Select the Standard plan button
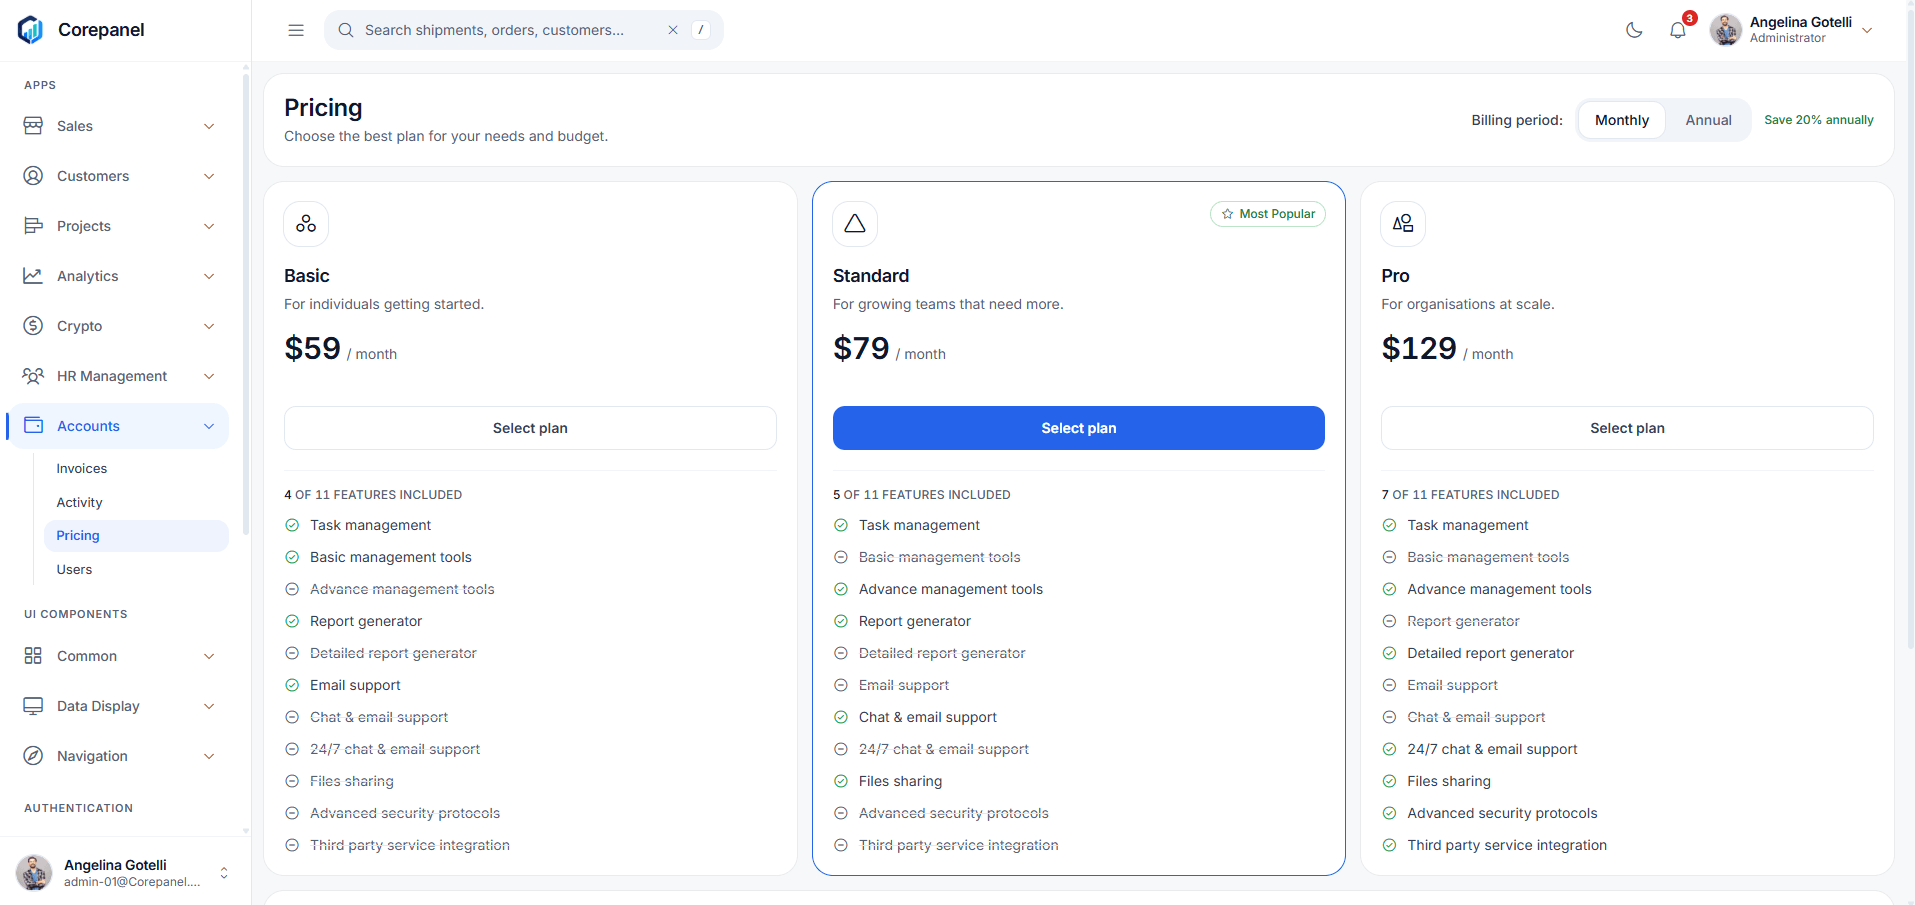Viewport: 1915px width, 905px height. pos(1078,428)
